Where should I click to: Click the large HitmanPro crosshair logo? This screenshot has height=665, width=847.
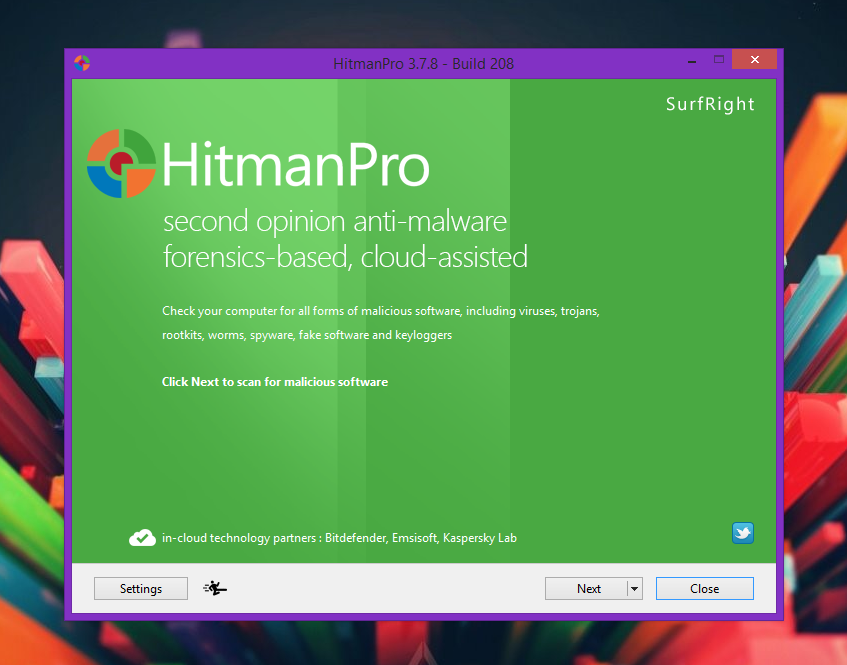[122, 163]
